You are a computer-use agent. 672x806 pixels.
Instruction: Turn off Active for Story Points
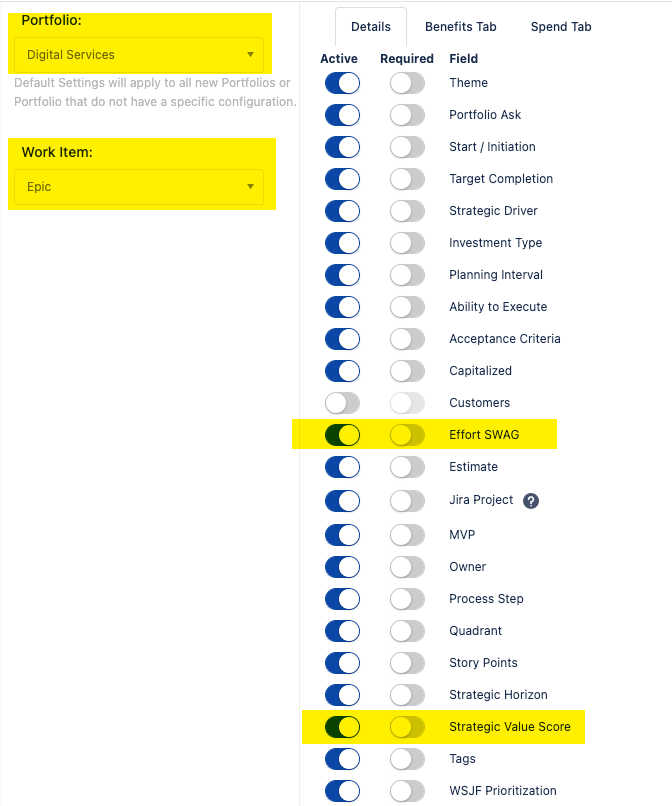tap(342, 663)
